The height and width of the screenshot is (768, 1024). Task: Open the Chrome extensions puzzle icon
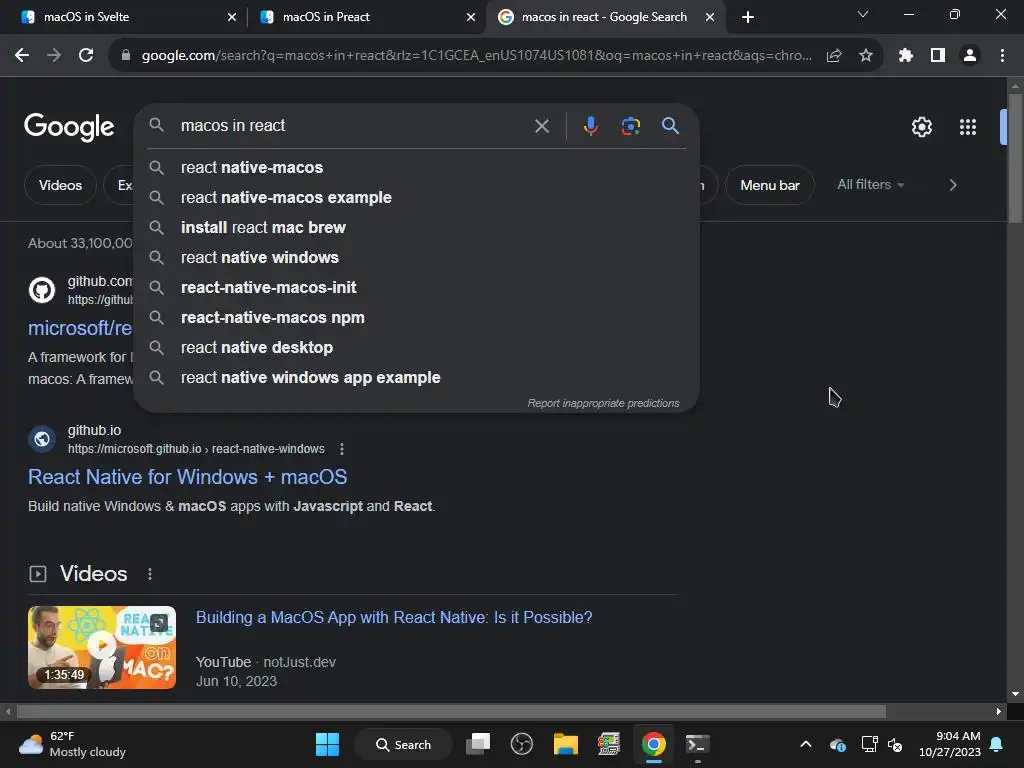[906, 56]
